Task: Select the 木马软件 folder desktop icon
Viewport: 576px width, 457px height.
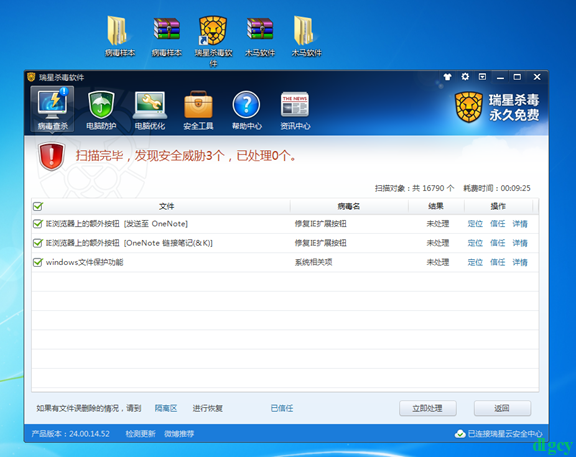Action: coord(306,36)
